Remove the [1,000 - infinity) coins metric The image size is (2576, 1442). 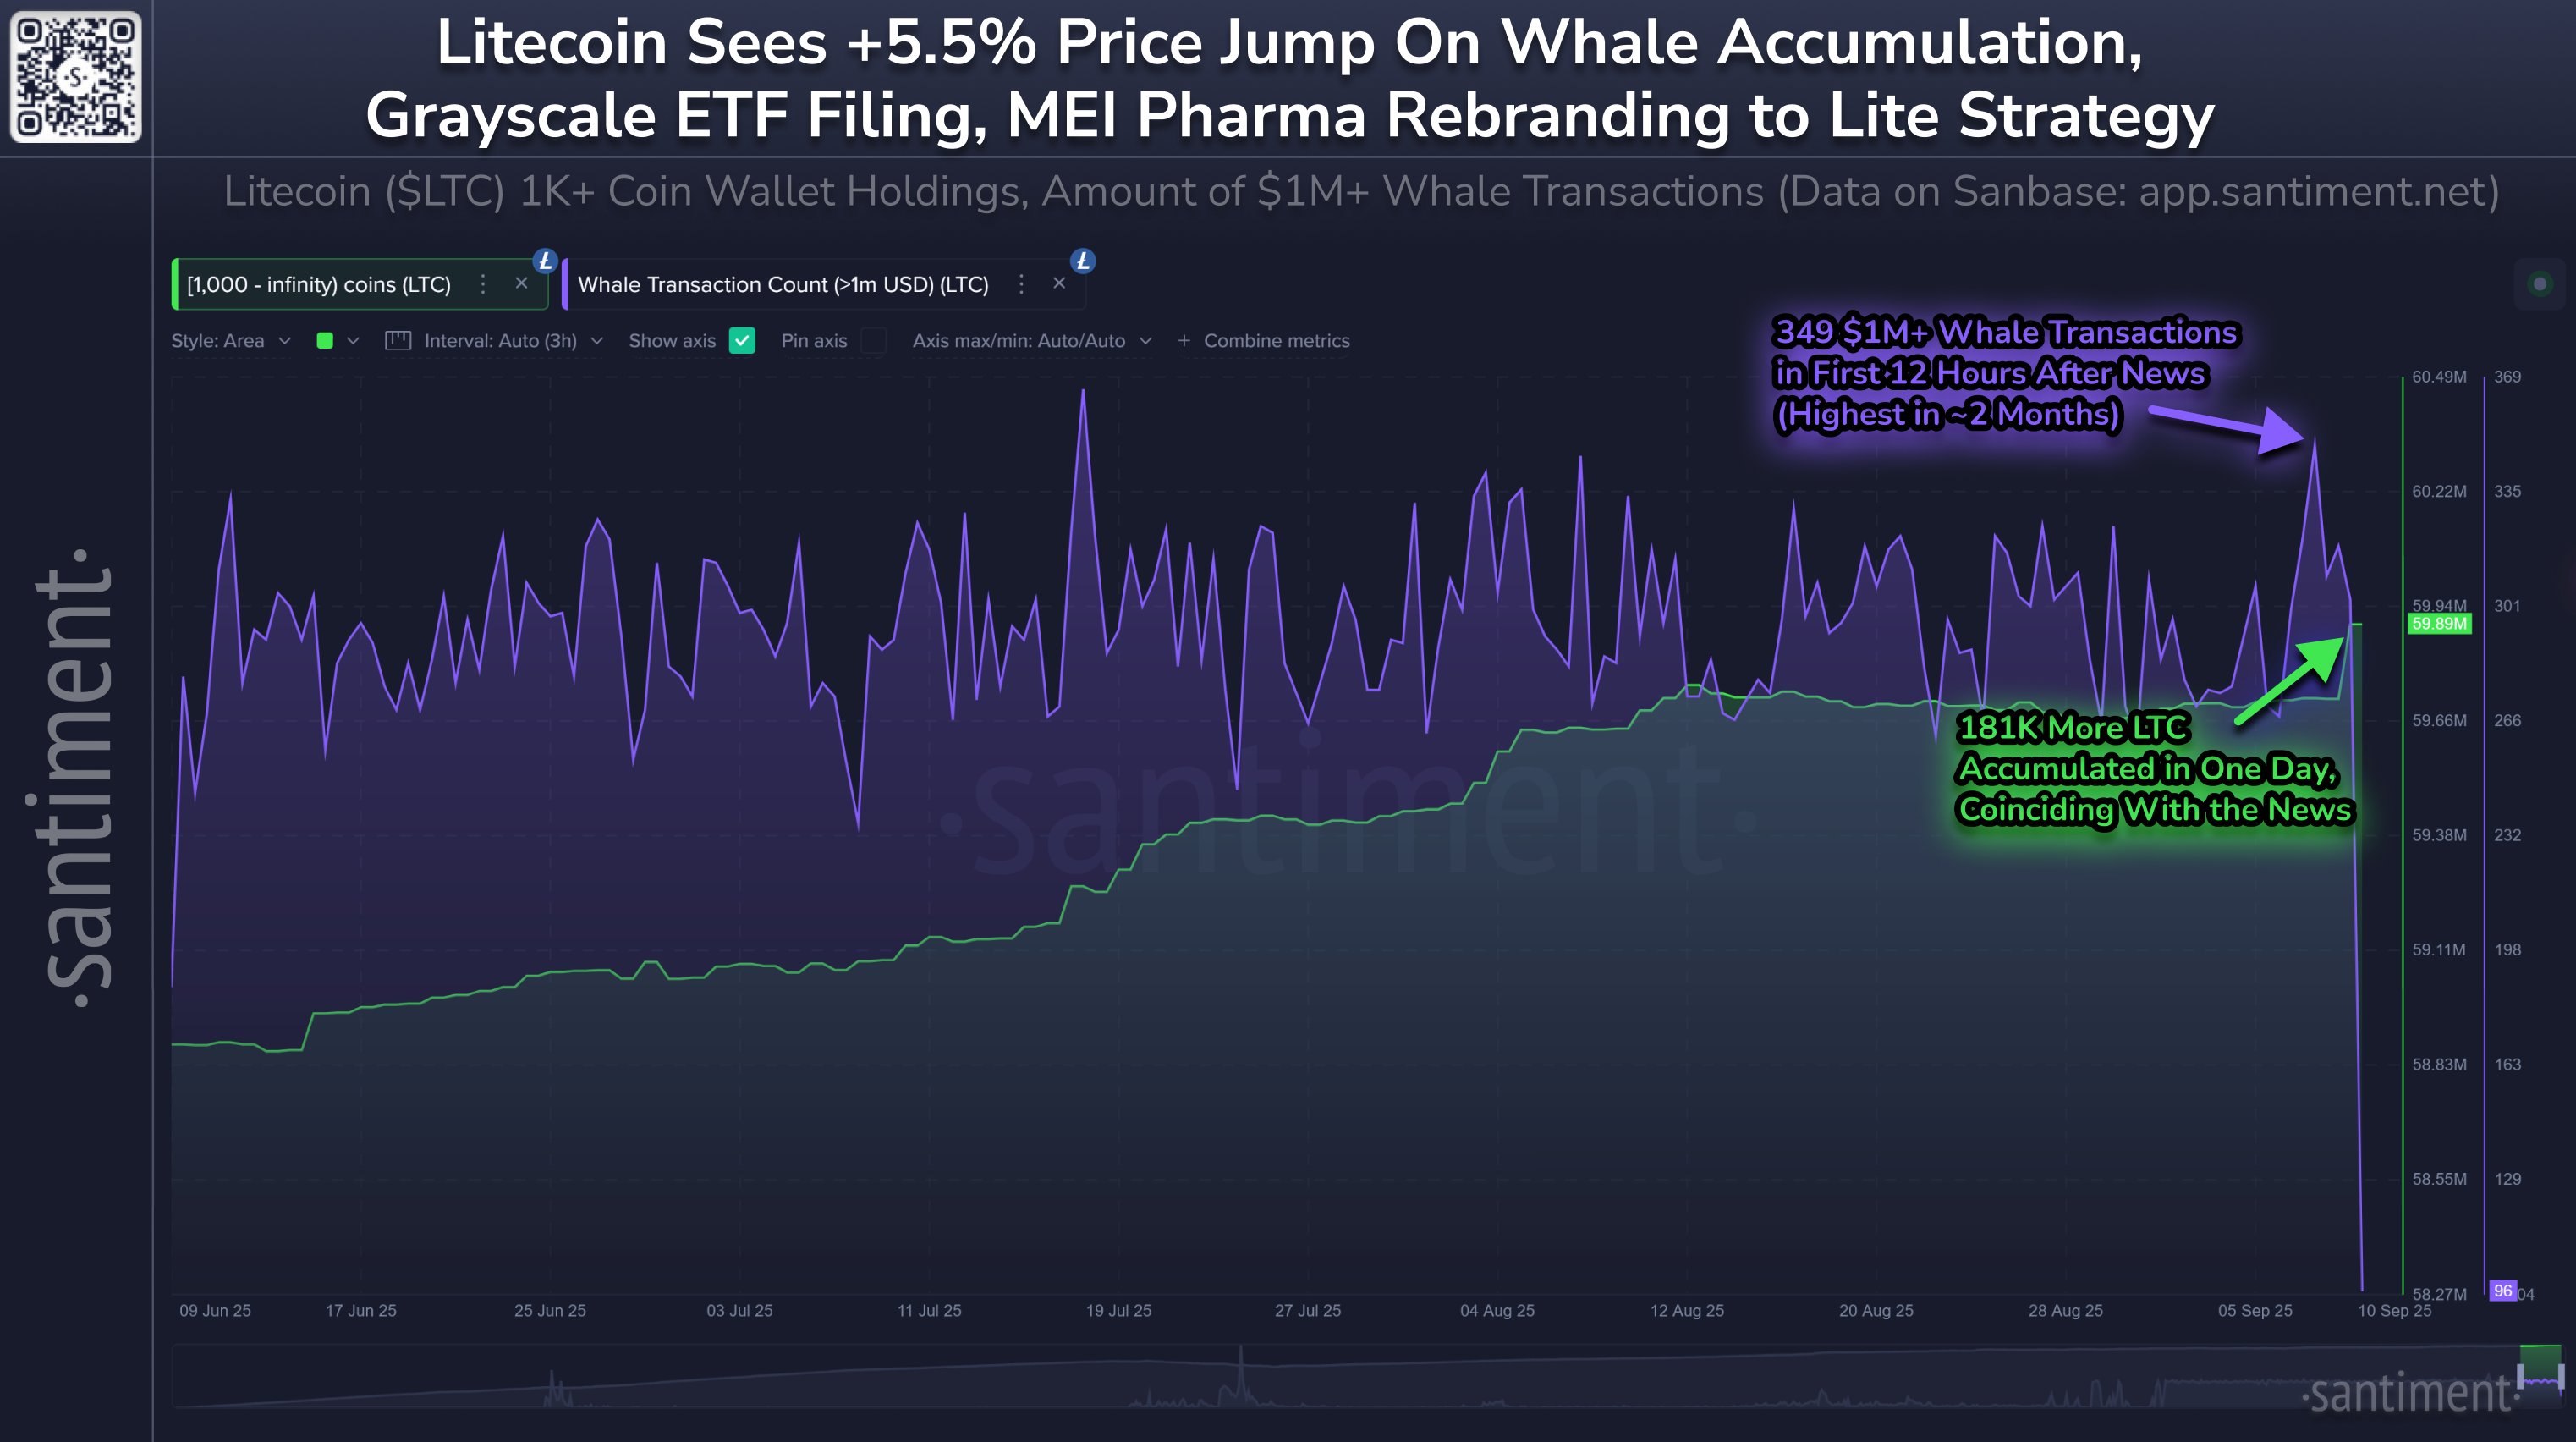pos(521,283)
